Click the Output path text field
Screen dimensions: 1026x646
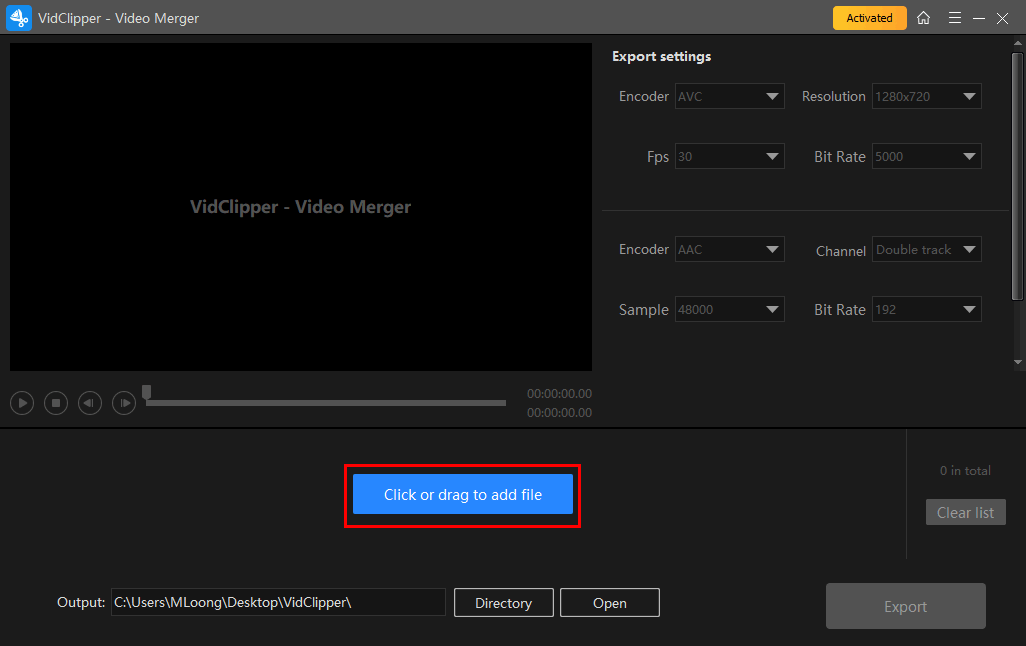(x=278, y=603)
